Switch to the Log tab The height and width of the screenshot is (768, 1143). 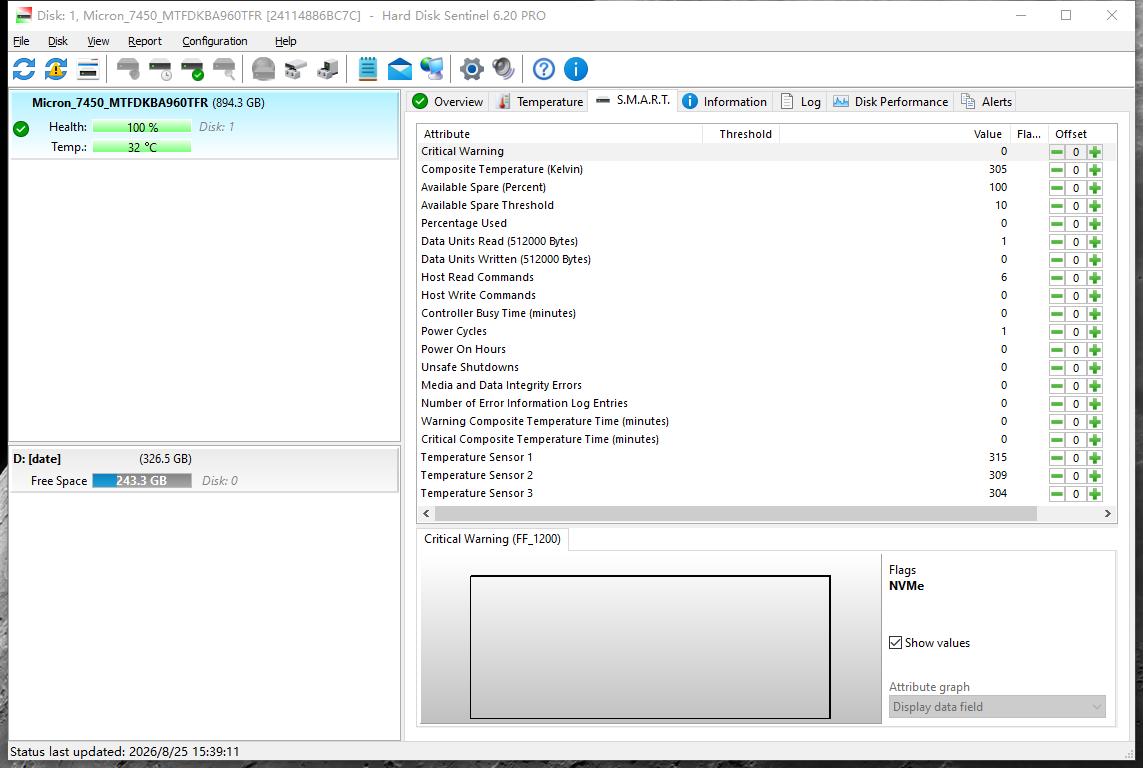click(x=800, y=101)
